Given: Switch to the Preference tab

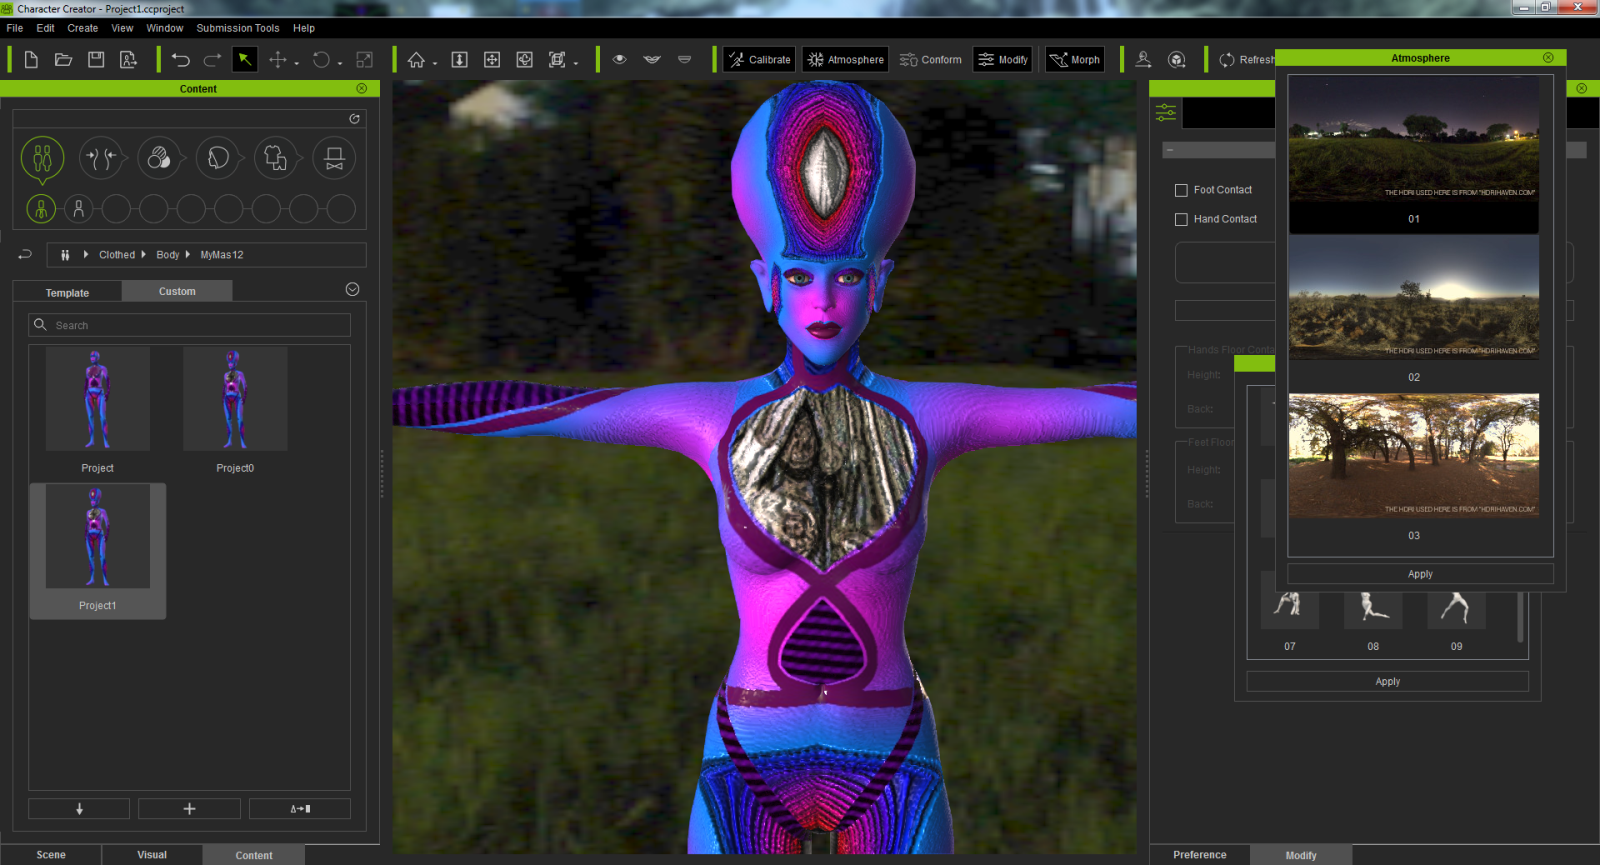Looking at the screenshot, I should (x=1200, y=855).
